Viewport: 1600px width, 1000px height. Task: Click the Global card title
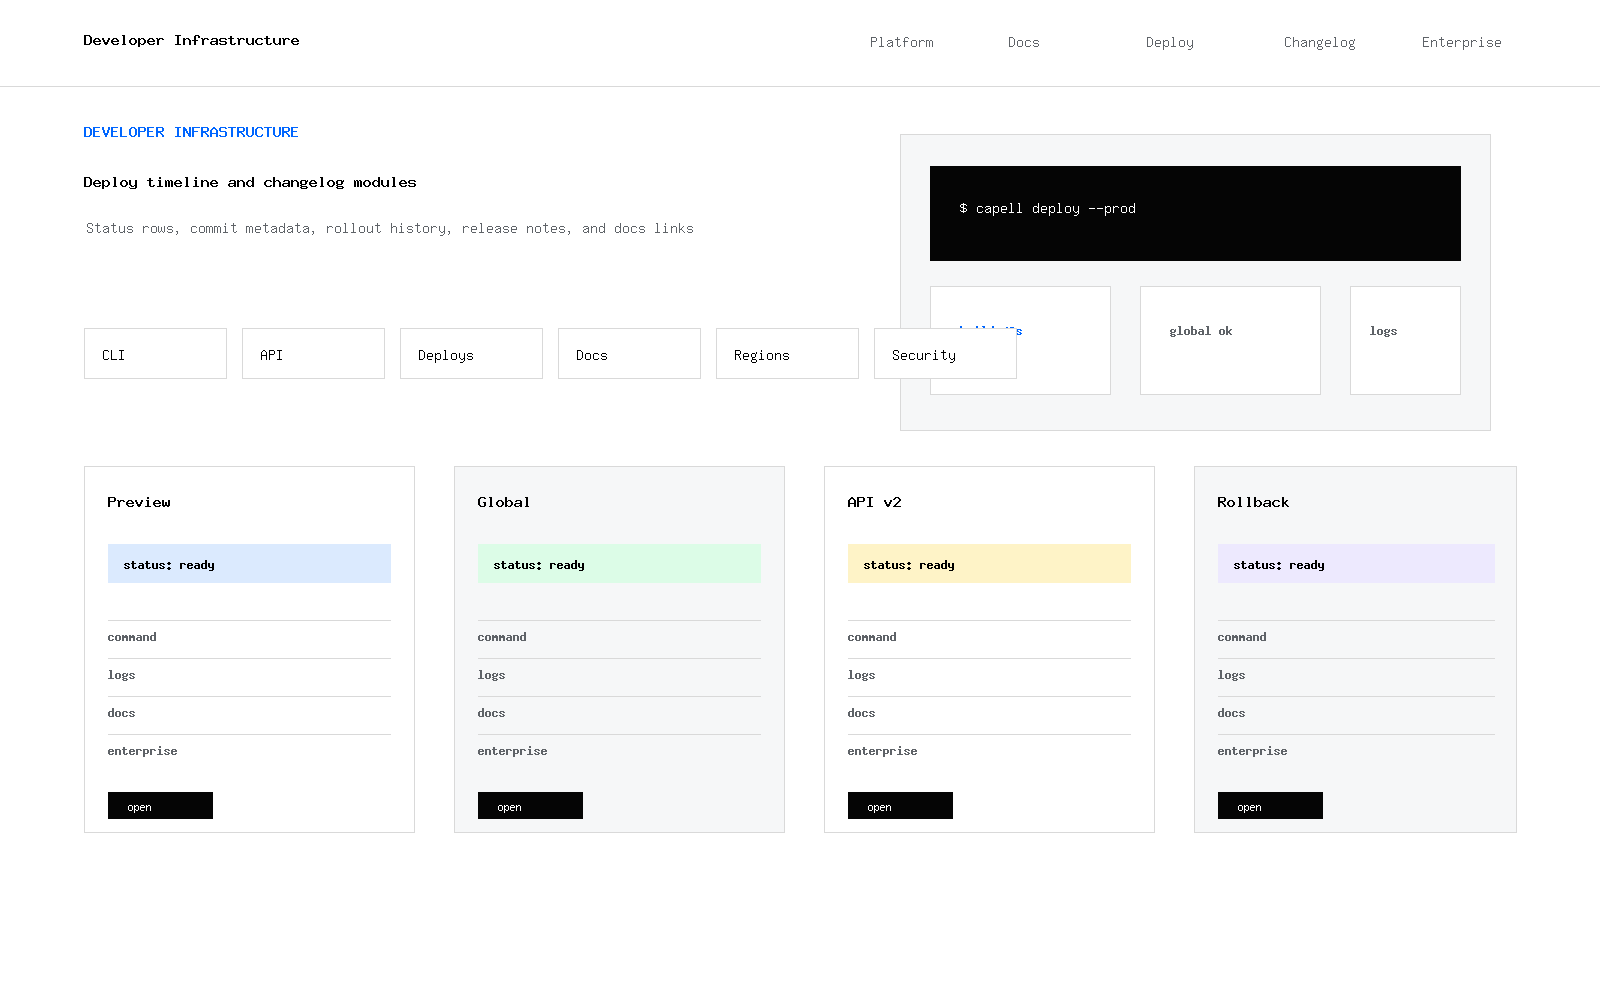coord(503,502)
